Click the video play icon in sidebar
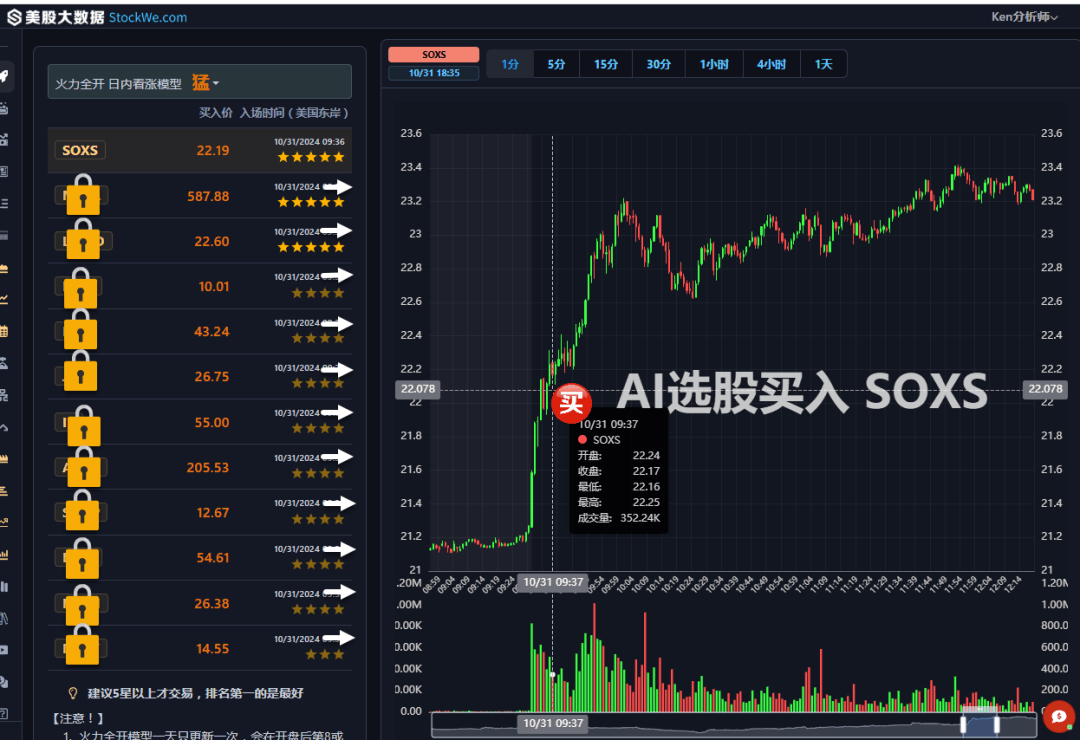Viewport: 1080px width, 740px height. click(x=3, y=650)
